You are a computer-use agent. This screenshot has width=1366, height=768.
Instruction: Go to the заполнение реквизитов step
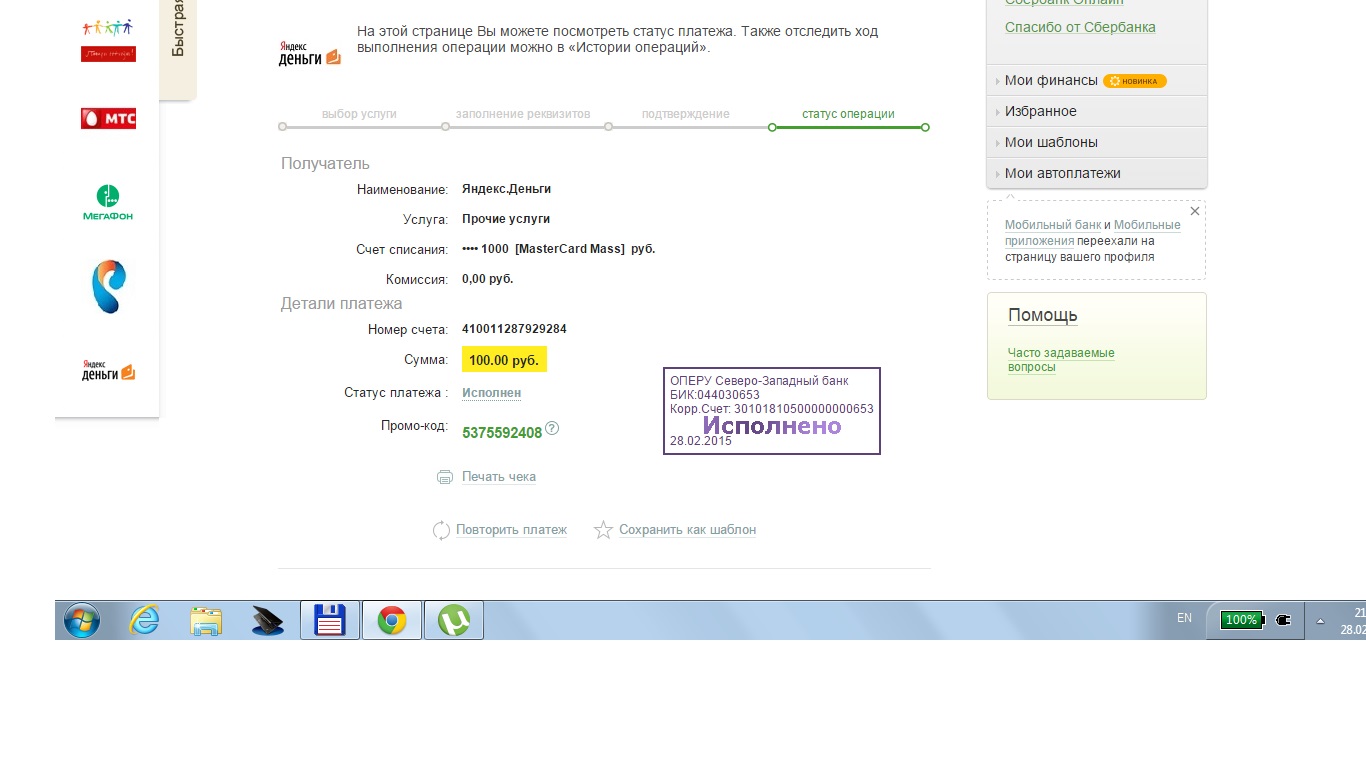pyautogui.click(x=523, y=114)
